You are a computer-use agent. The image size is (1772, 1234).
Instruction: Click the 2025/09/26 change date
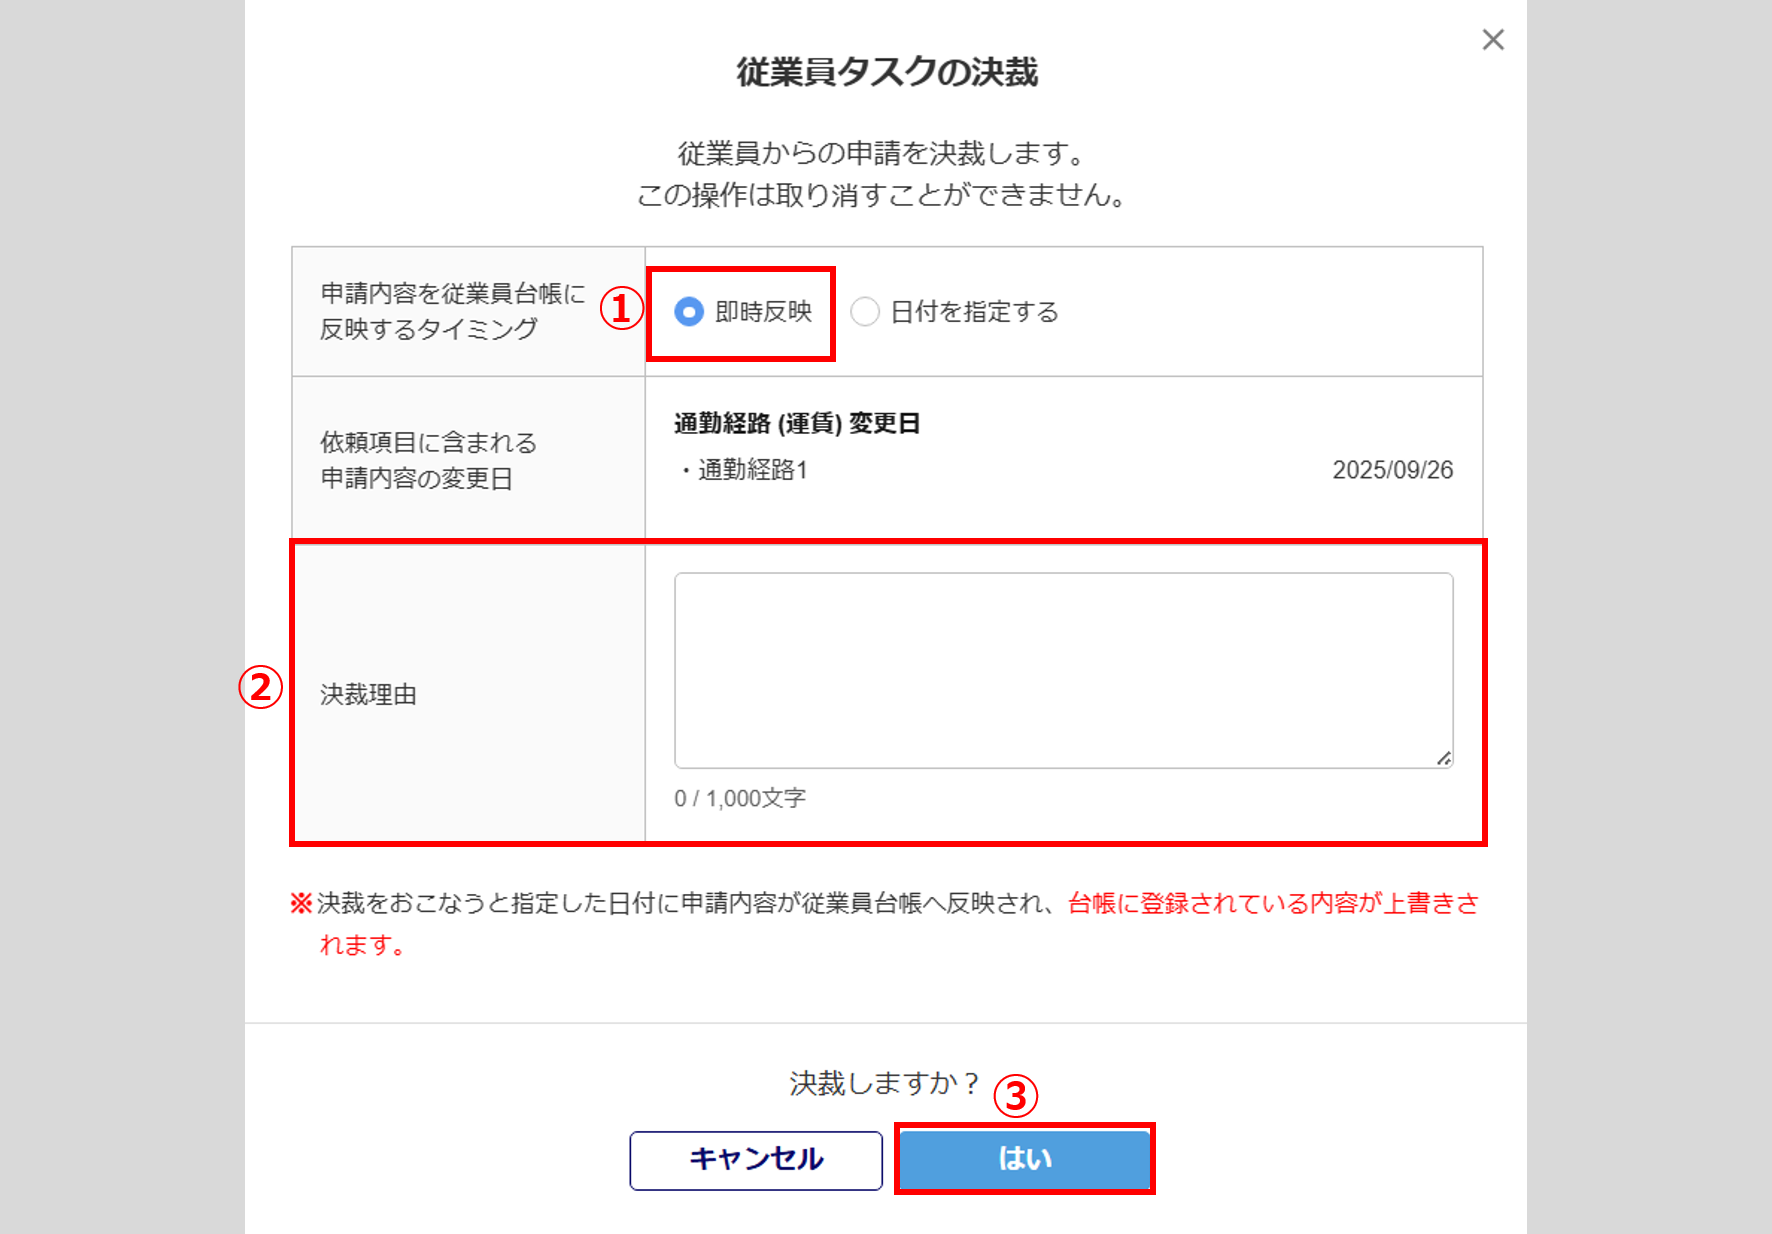point(1392,470)
